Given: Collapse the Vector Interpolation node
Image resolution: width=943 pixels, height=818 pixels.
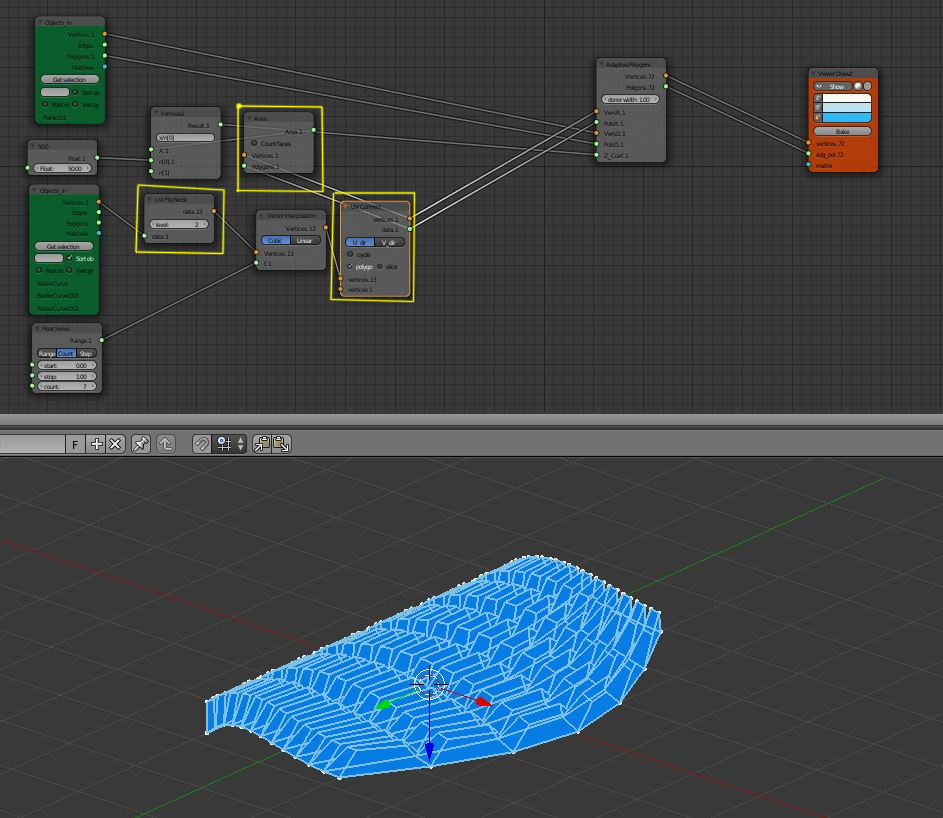Looking at the screenshot, I should (x=262, y=215).
